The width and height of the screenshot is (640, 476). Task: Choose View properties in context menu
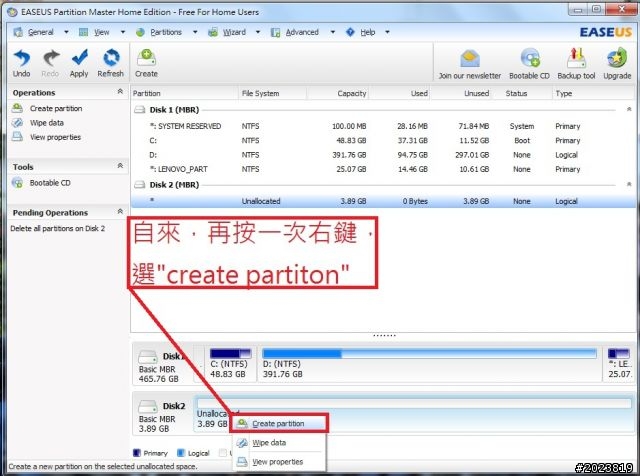click(x=279, y=462)
